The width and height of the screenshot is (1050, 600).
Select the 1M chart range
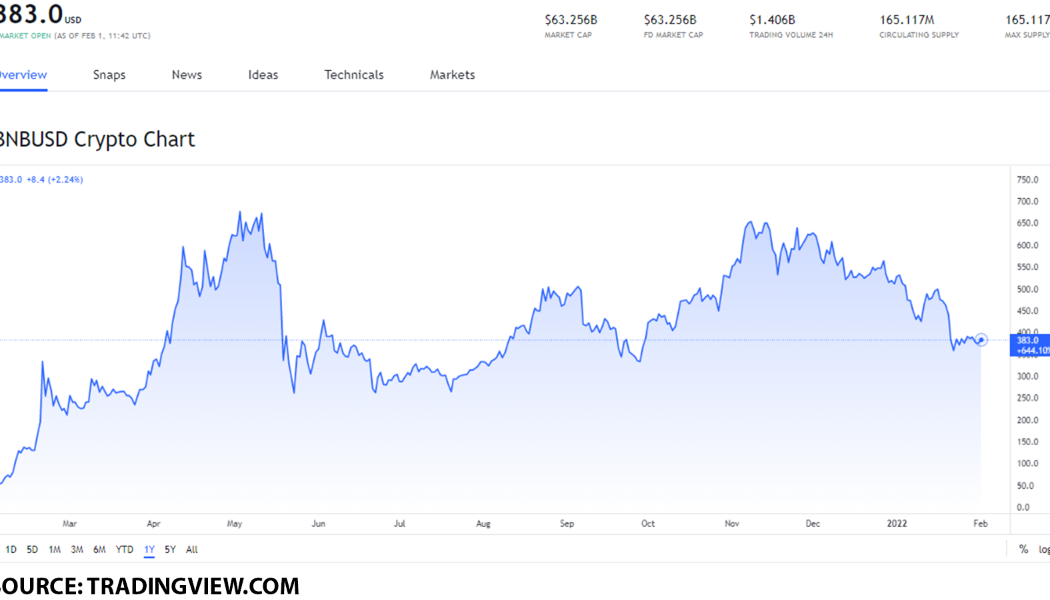[54, 549]
